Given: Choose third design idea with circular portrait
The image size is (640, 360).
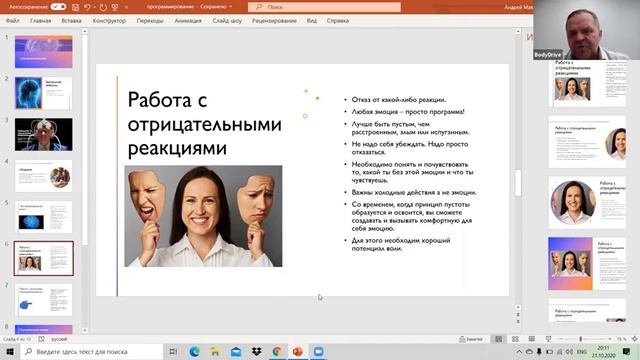Looking at the screenshot, I should tap(587, 202).
